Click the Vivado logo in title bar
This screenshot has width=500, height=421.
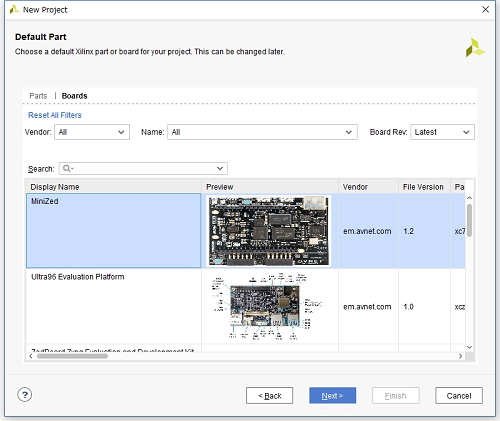(14, 10)
